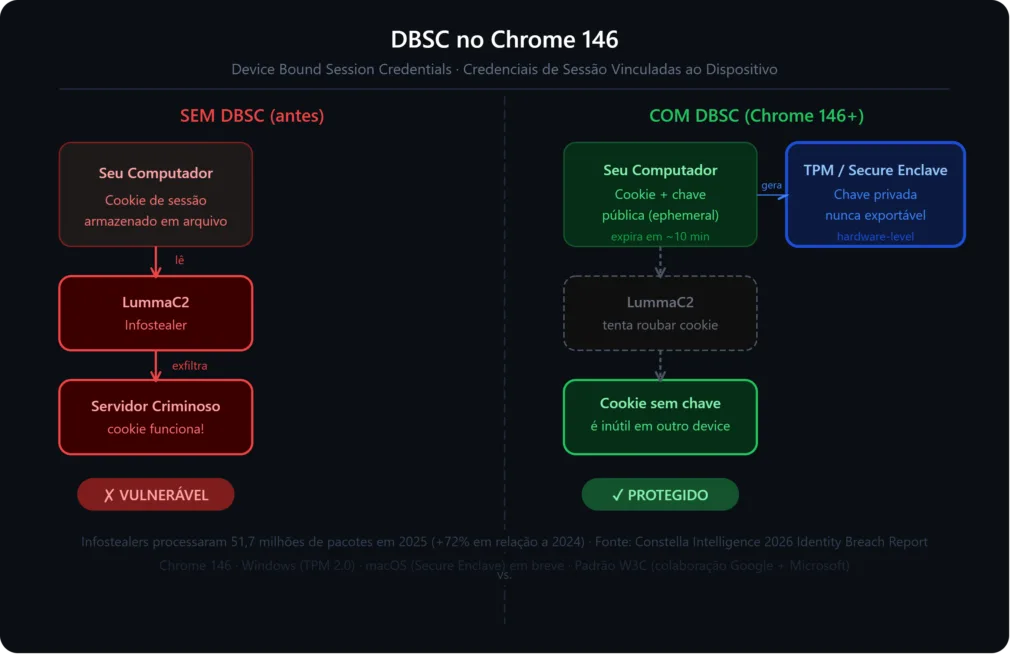Click the footer line mentioning Windows (TPM 2.0)
1024x668 pixels.
click(x=504, y=565)
